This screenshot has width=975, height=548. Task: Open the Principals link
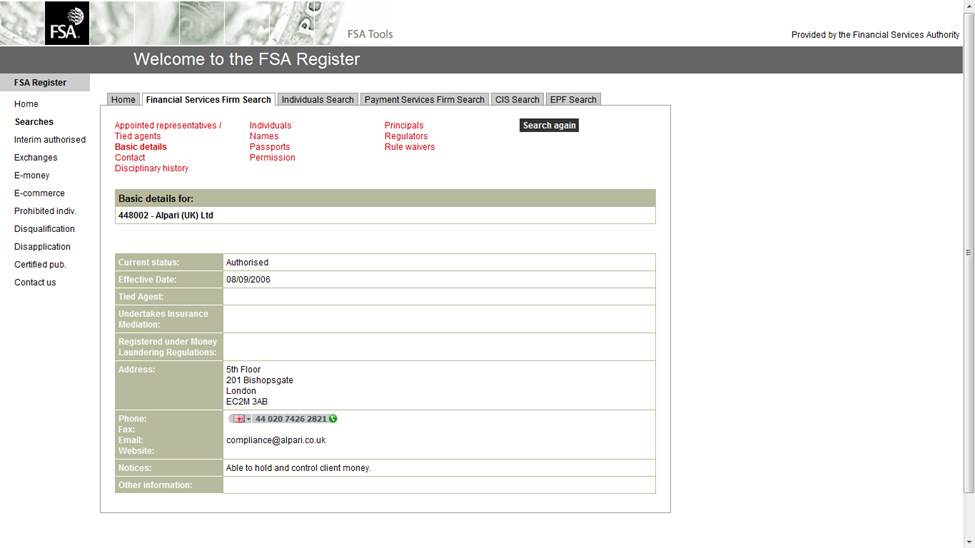(x=404, y=125)
